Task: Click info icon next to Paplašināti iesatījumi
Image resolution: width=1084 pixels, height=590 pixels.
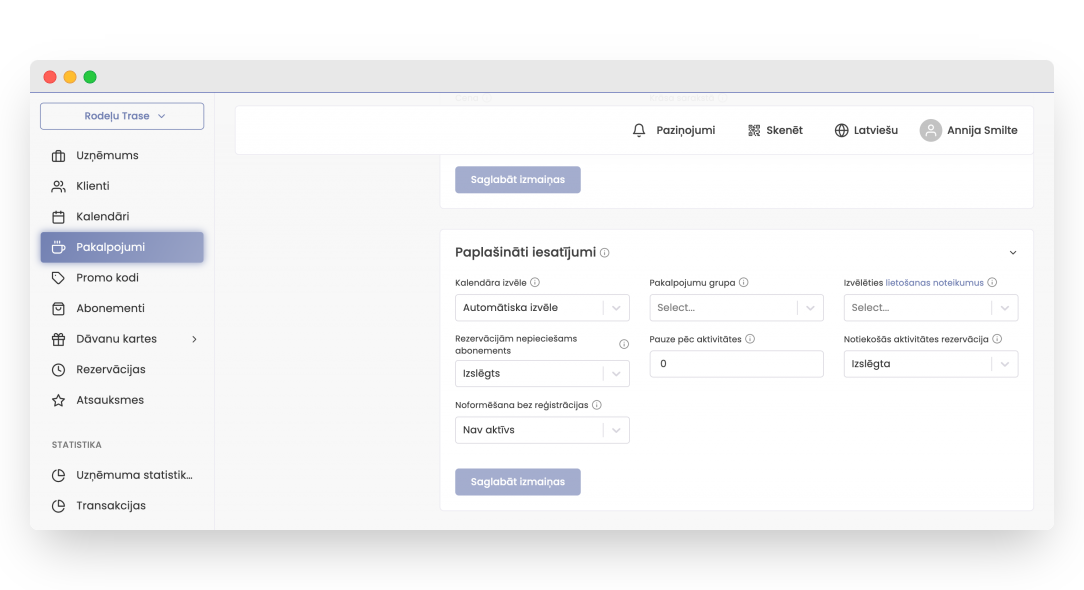Action: pyautogui.click(x=605, y=253)
